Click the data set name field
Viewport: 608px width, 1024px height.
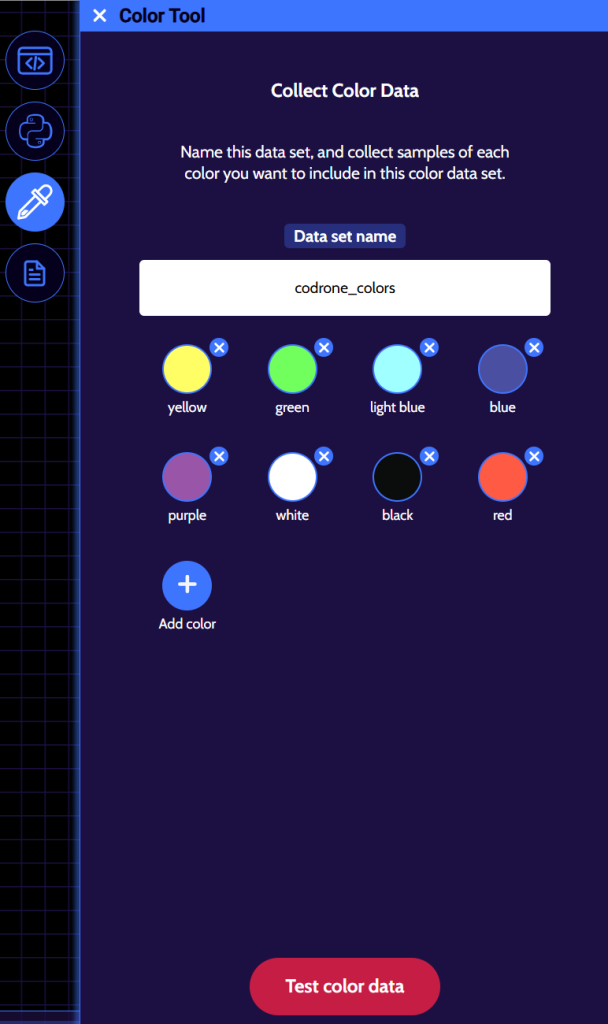(x=345, y=288)
